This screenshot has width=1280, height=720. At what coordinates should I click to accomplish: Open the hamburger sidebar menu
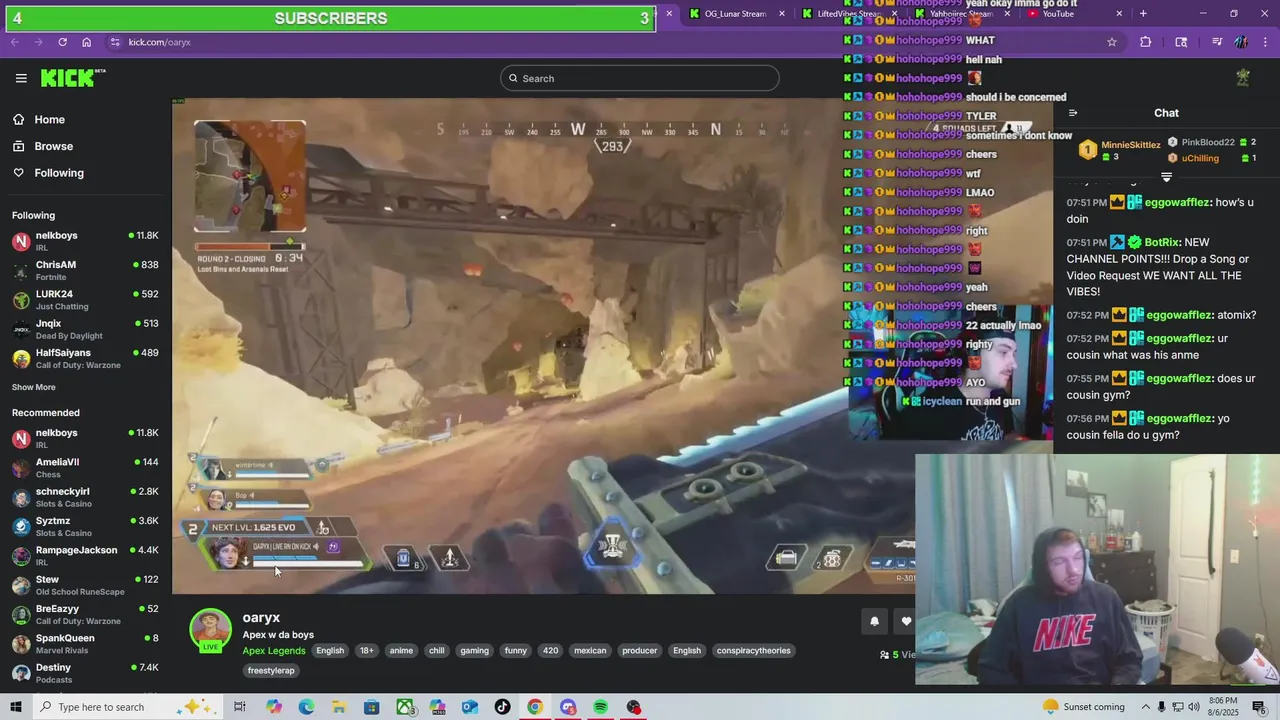tap(21, 78)
